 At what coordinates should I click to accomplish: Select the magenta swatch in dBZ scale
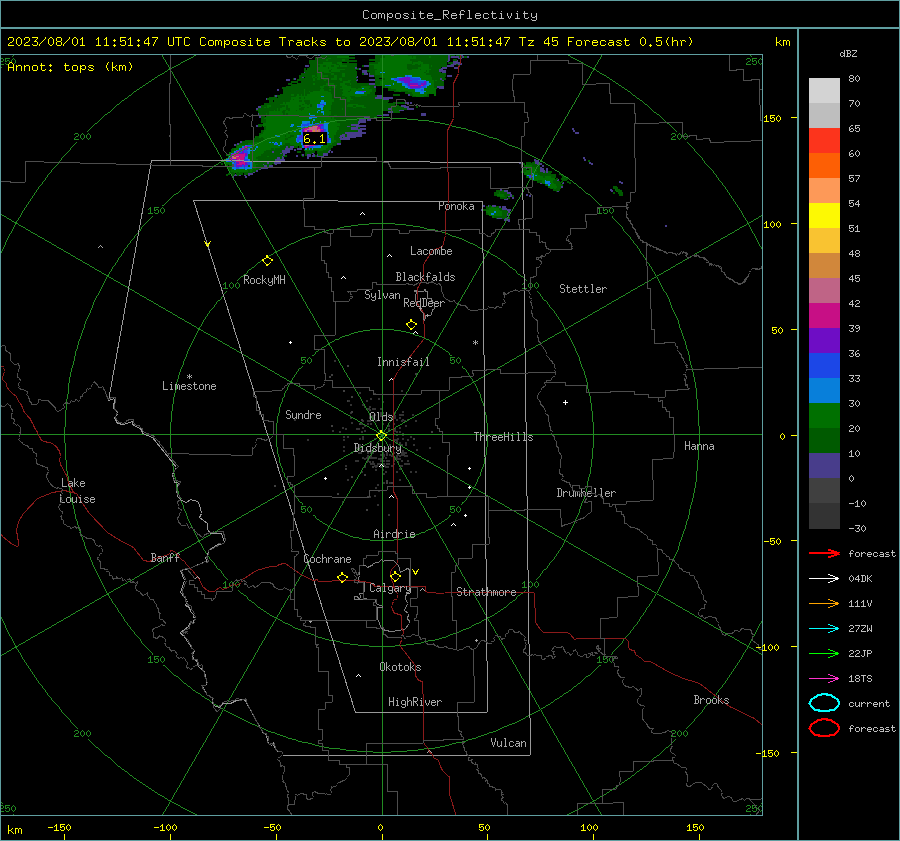(x=824, y=315)
